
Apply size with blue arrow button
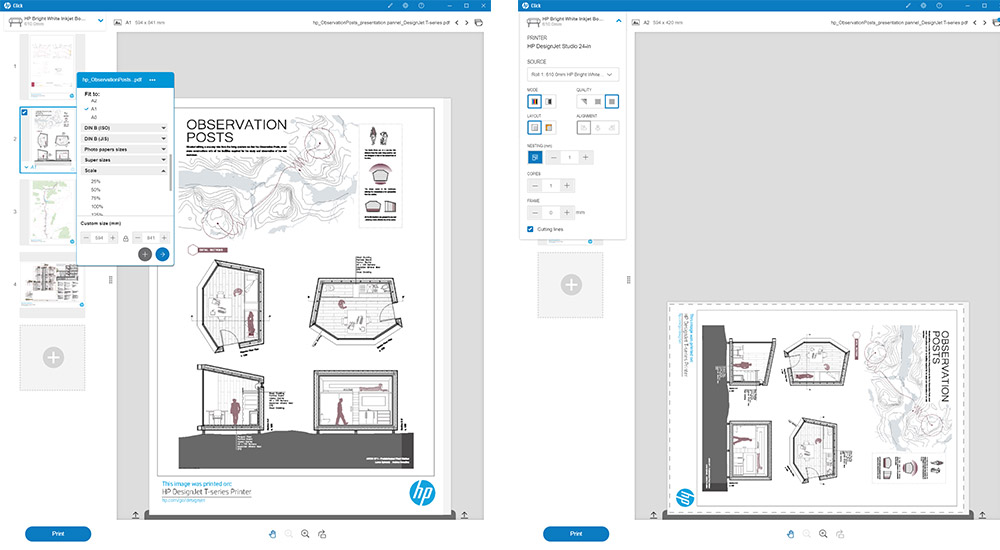point(163,254)
